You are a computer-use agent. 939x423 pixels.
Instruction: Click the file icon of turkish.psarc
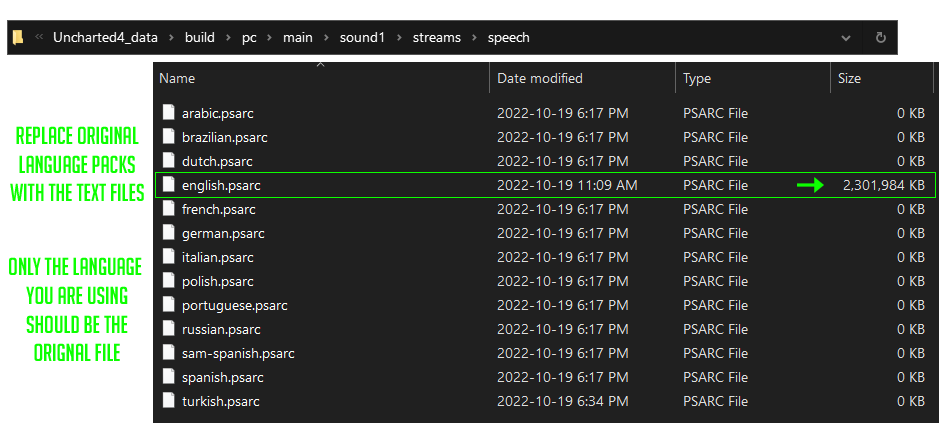(169, 401)
